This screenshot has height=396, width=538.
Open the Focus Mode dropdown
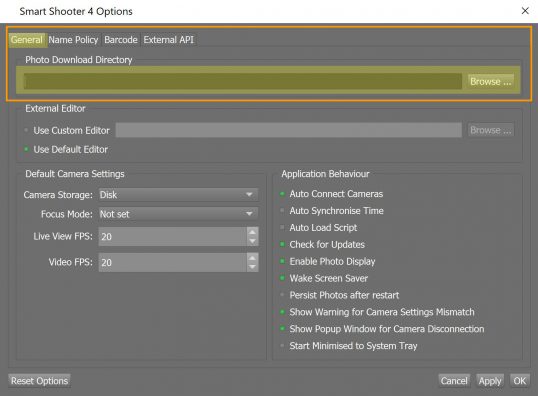pos(178,214)
